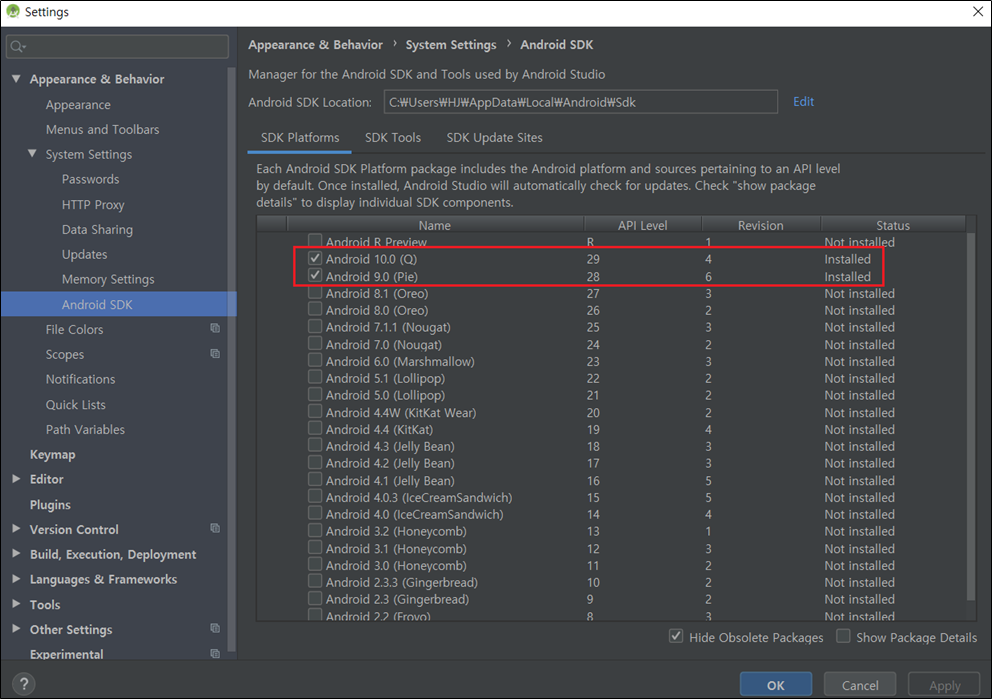The image size is (992, 699).
Task: Expand the Languages & Frameworks node
Action: [16, 579]
